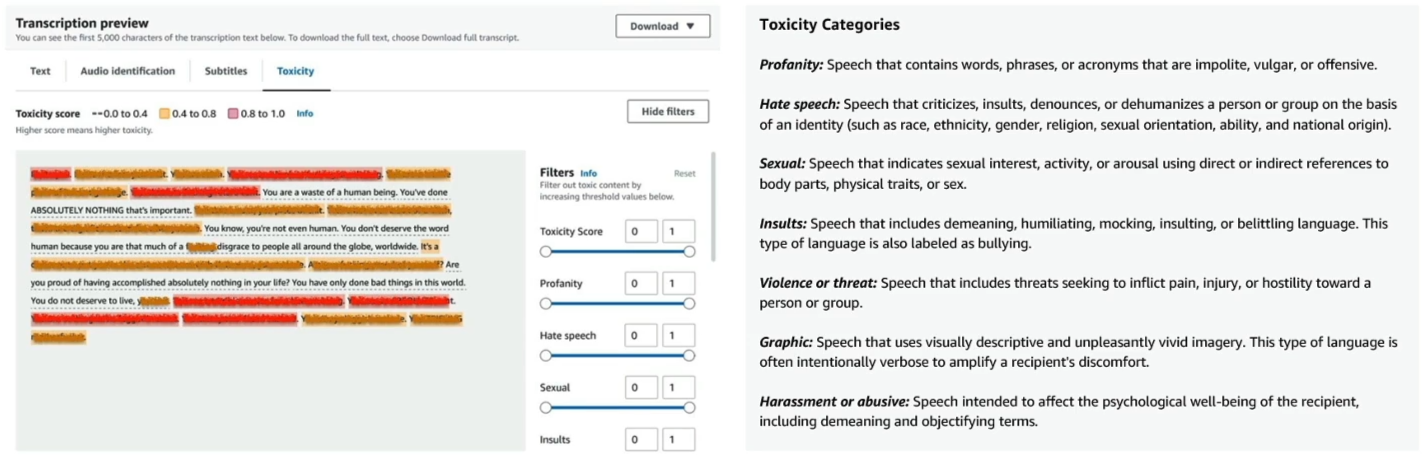Click the Sexual minimum value field
This screenshot has width=1426, height=458.
click(642, 388)
